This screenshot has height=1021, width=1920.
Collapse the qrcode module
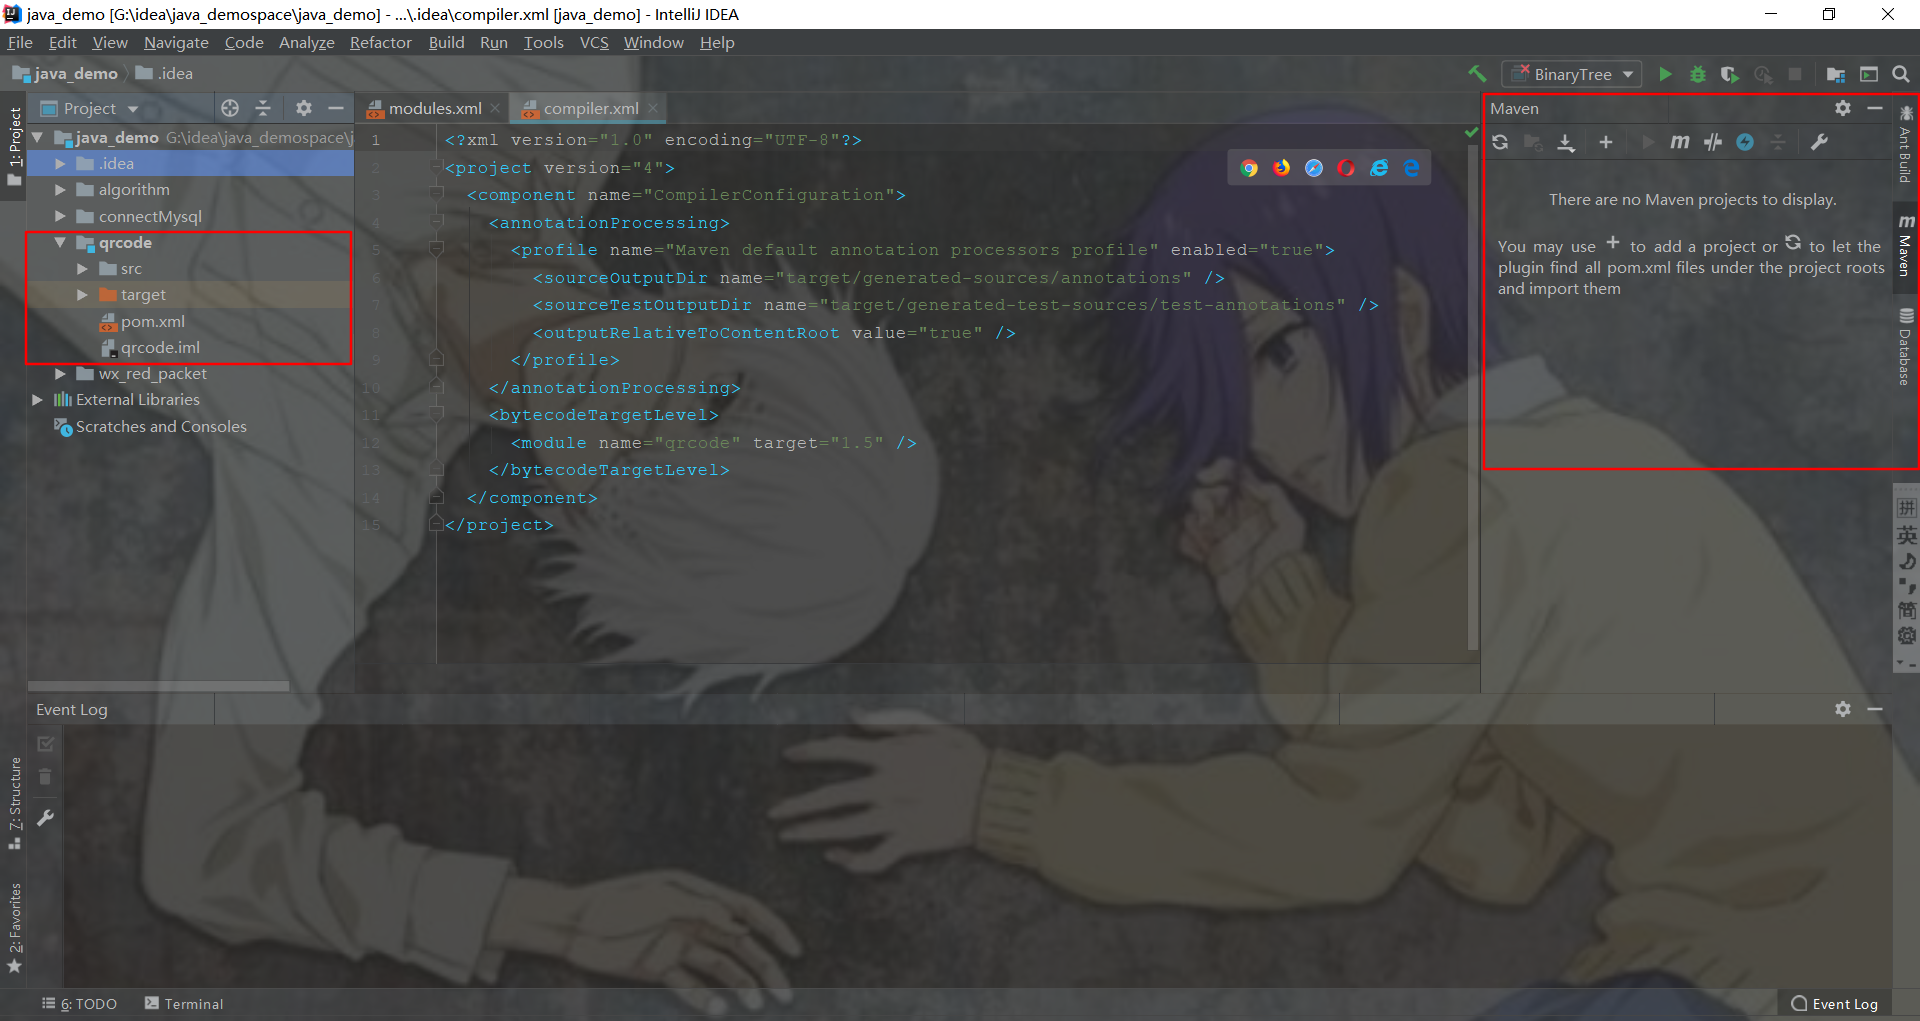[60, 242]
